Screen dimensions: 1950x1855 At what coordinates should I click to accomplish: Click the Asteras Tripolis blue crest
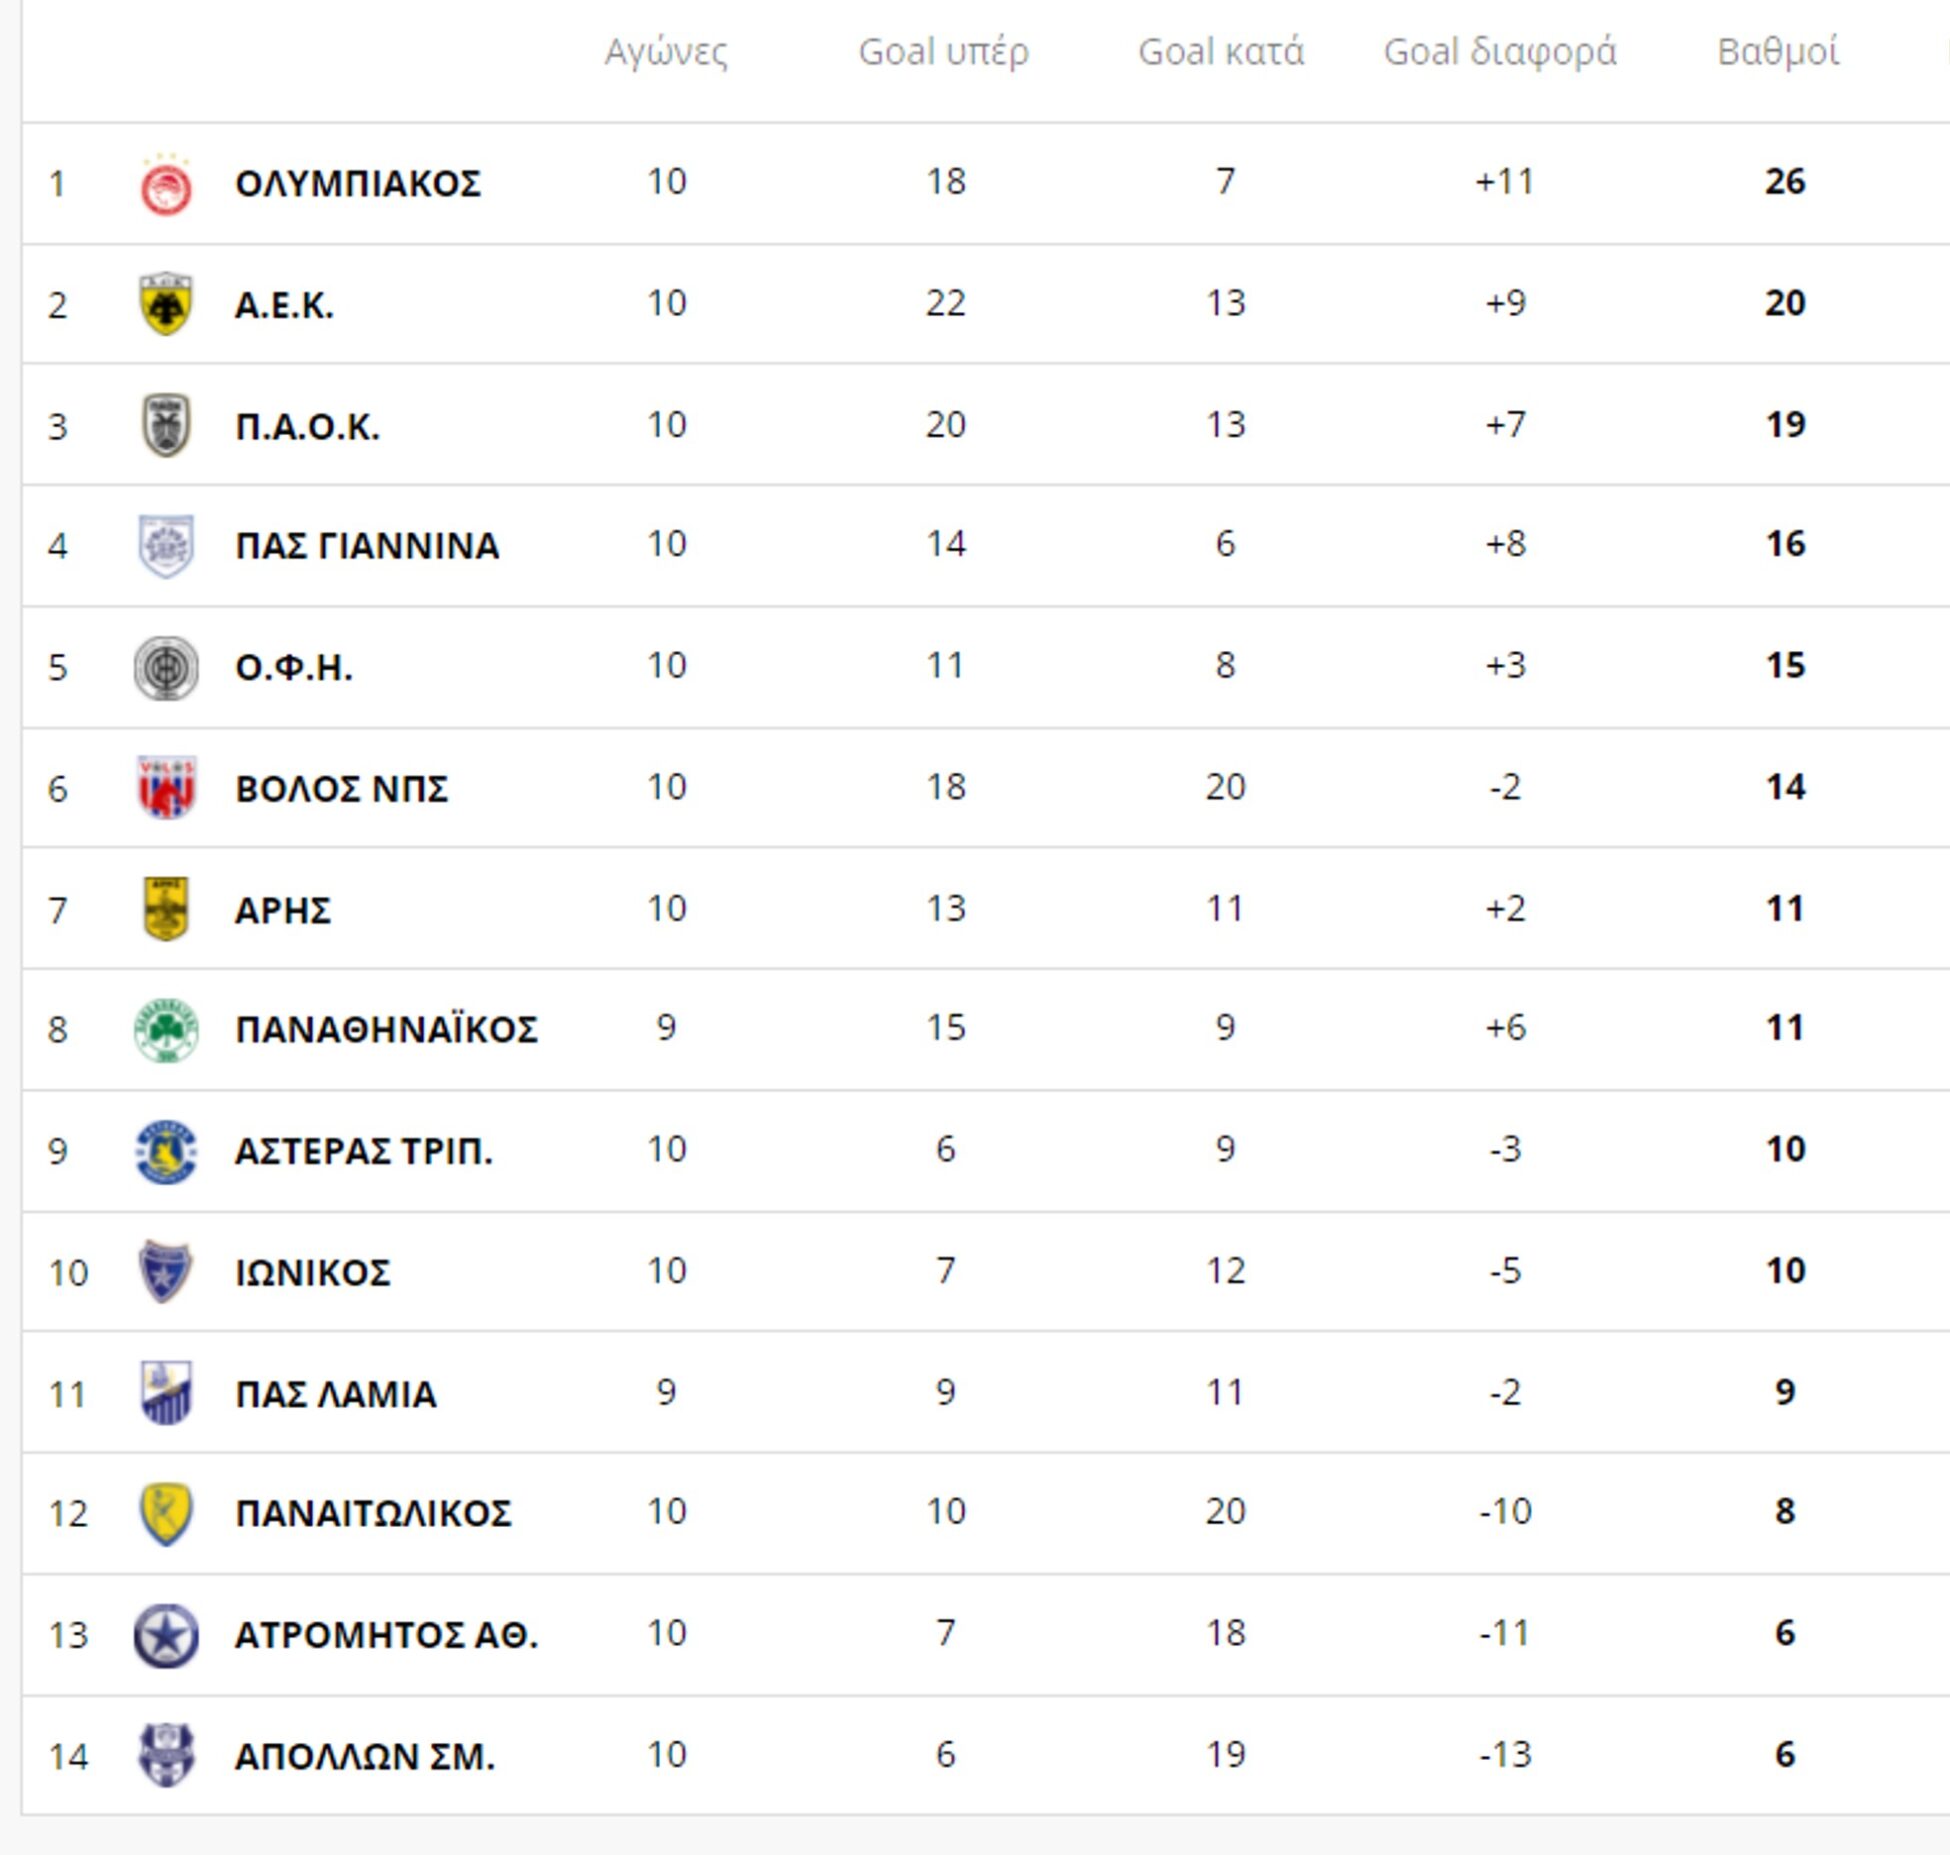click(x=166, y=1151)
